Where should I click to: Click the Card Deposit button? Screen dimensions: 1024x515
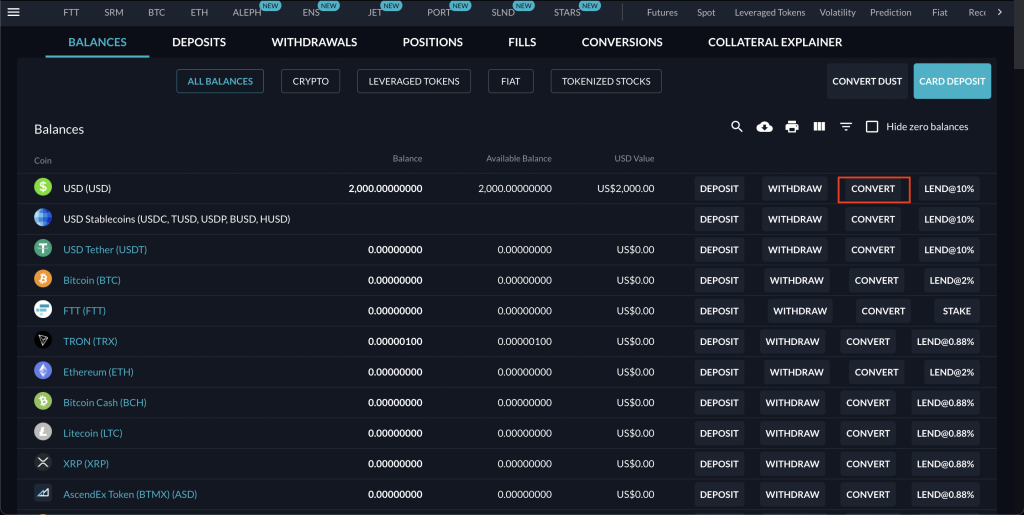952,82
